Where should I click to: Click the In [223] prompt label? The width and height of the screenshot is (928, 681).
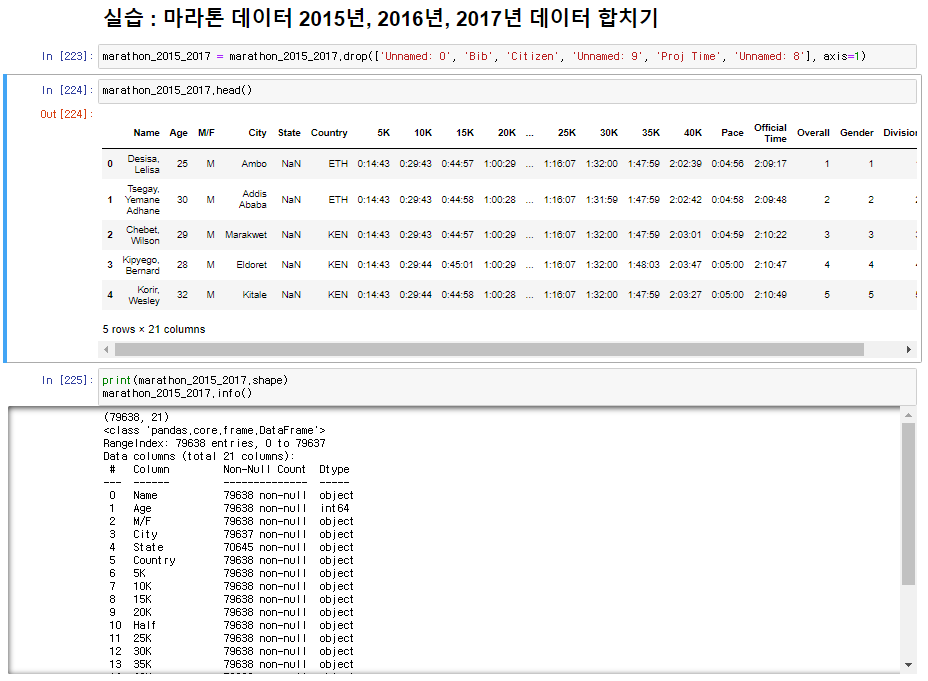click(x=67, y=56)
